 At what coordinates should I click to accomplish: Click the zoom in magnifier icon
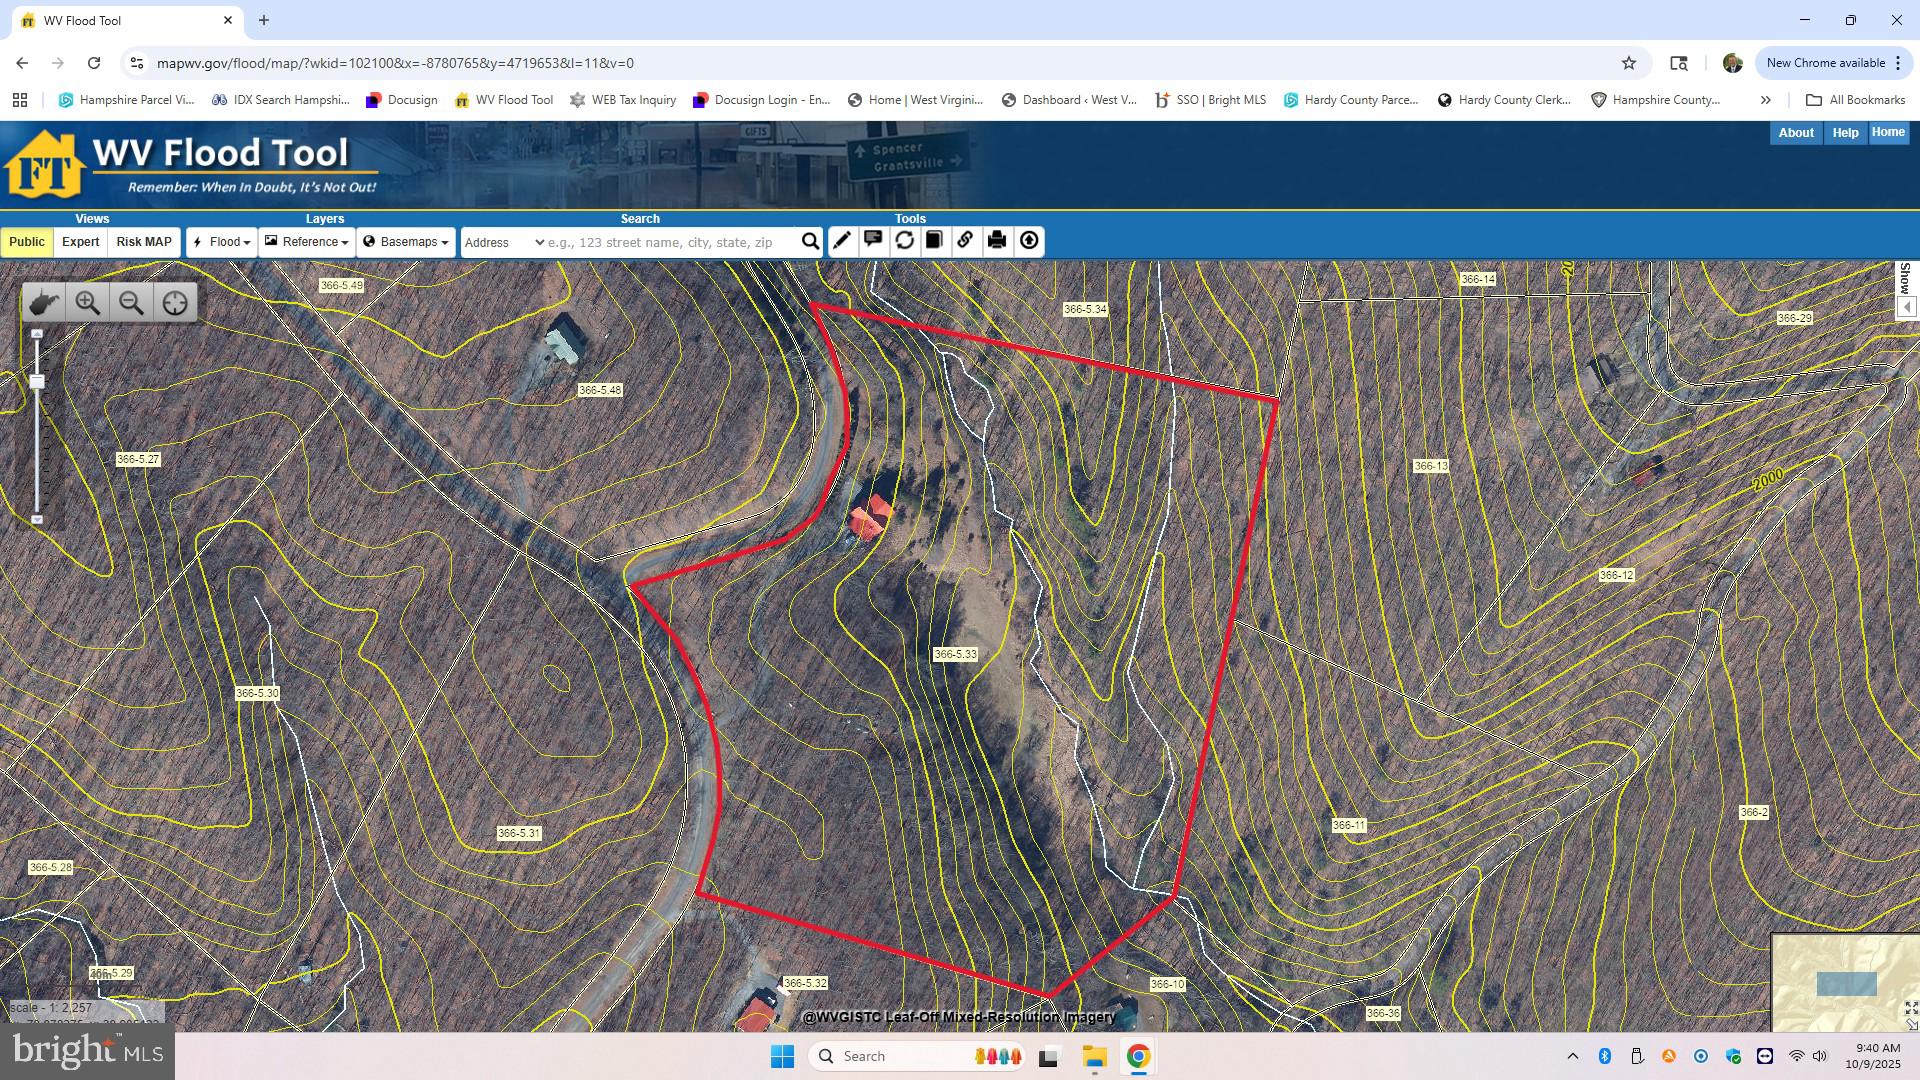(88, 303)
